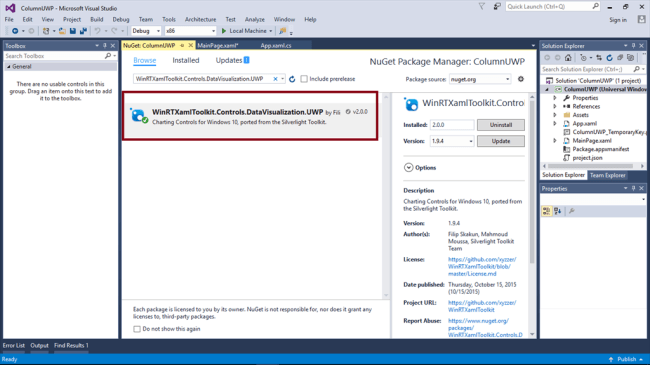Collapse the General group in Toolbox

8,67
